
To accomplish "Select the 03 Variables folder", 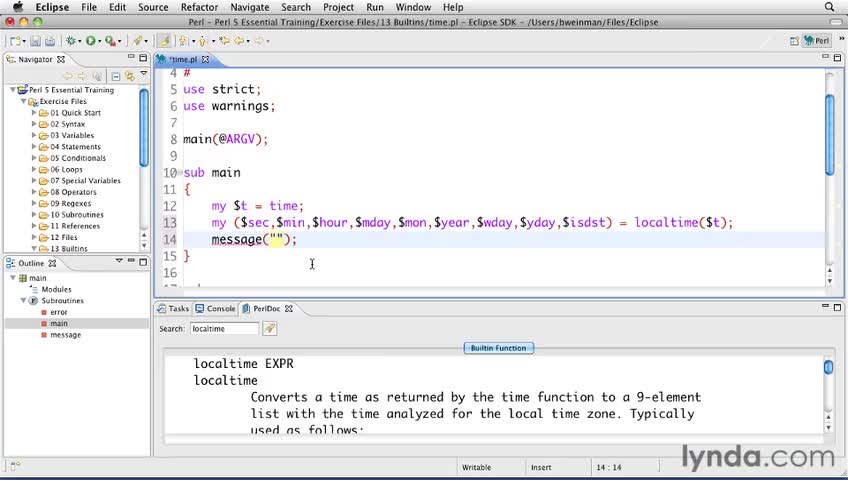I will [x=72, y=135].
